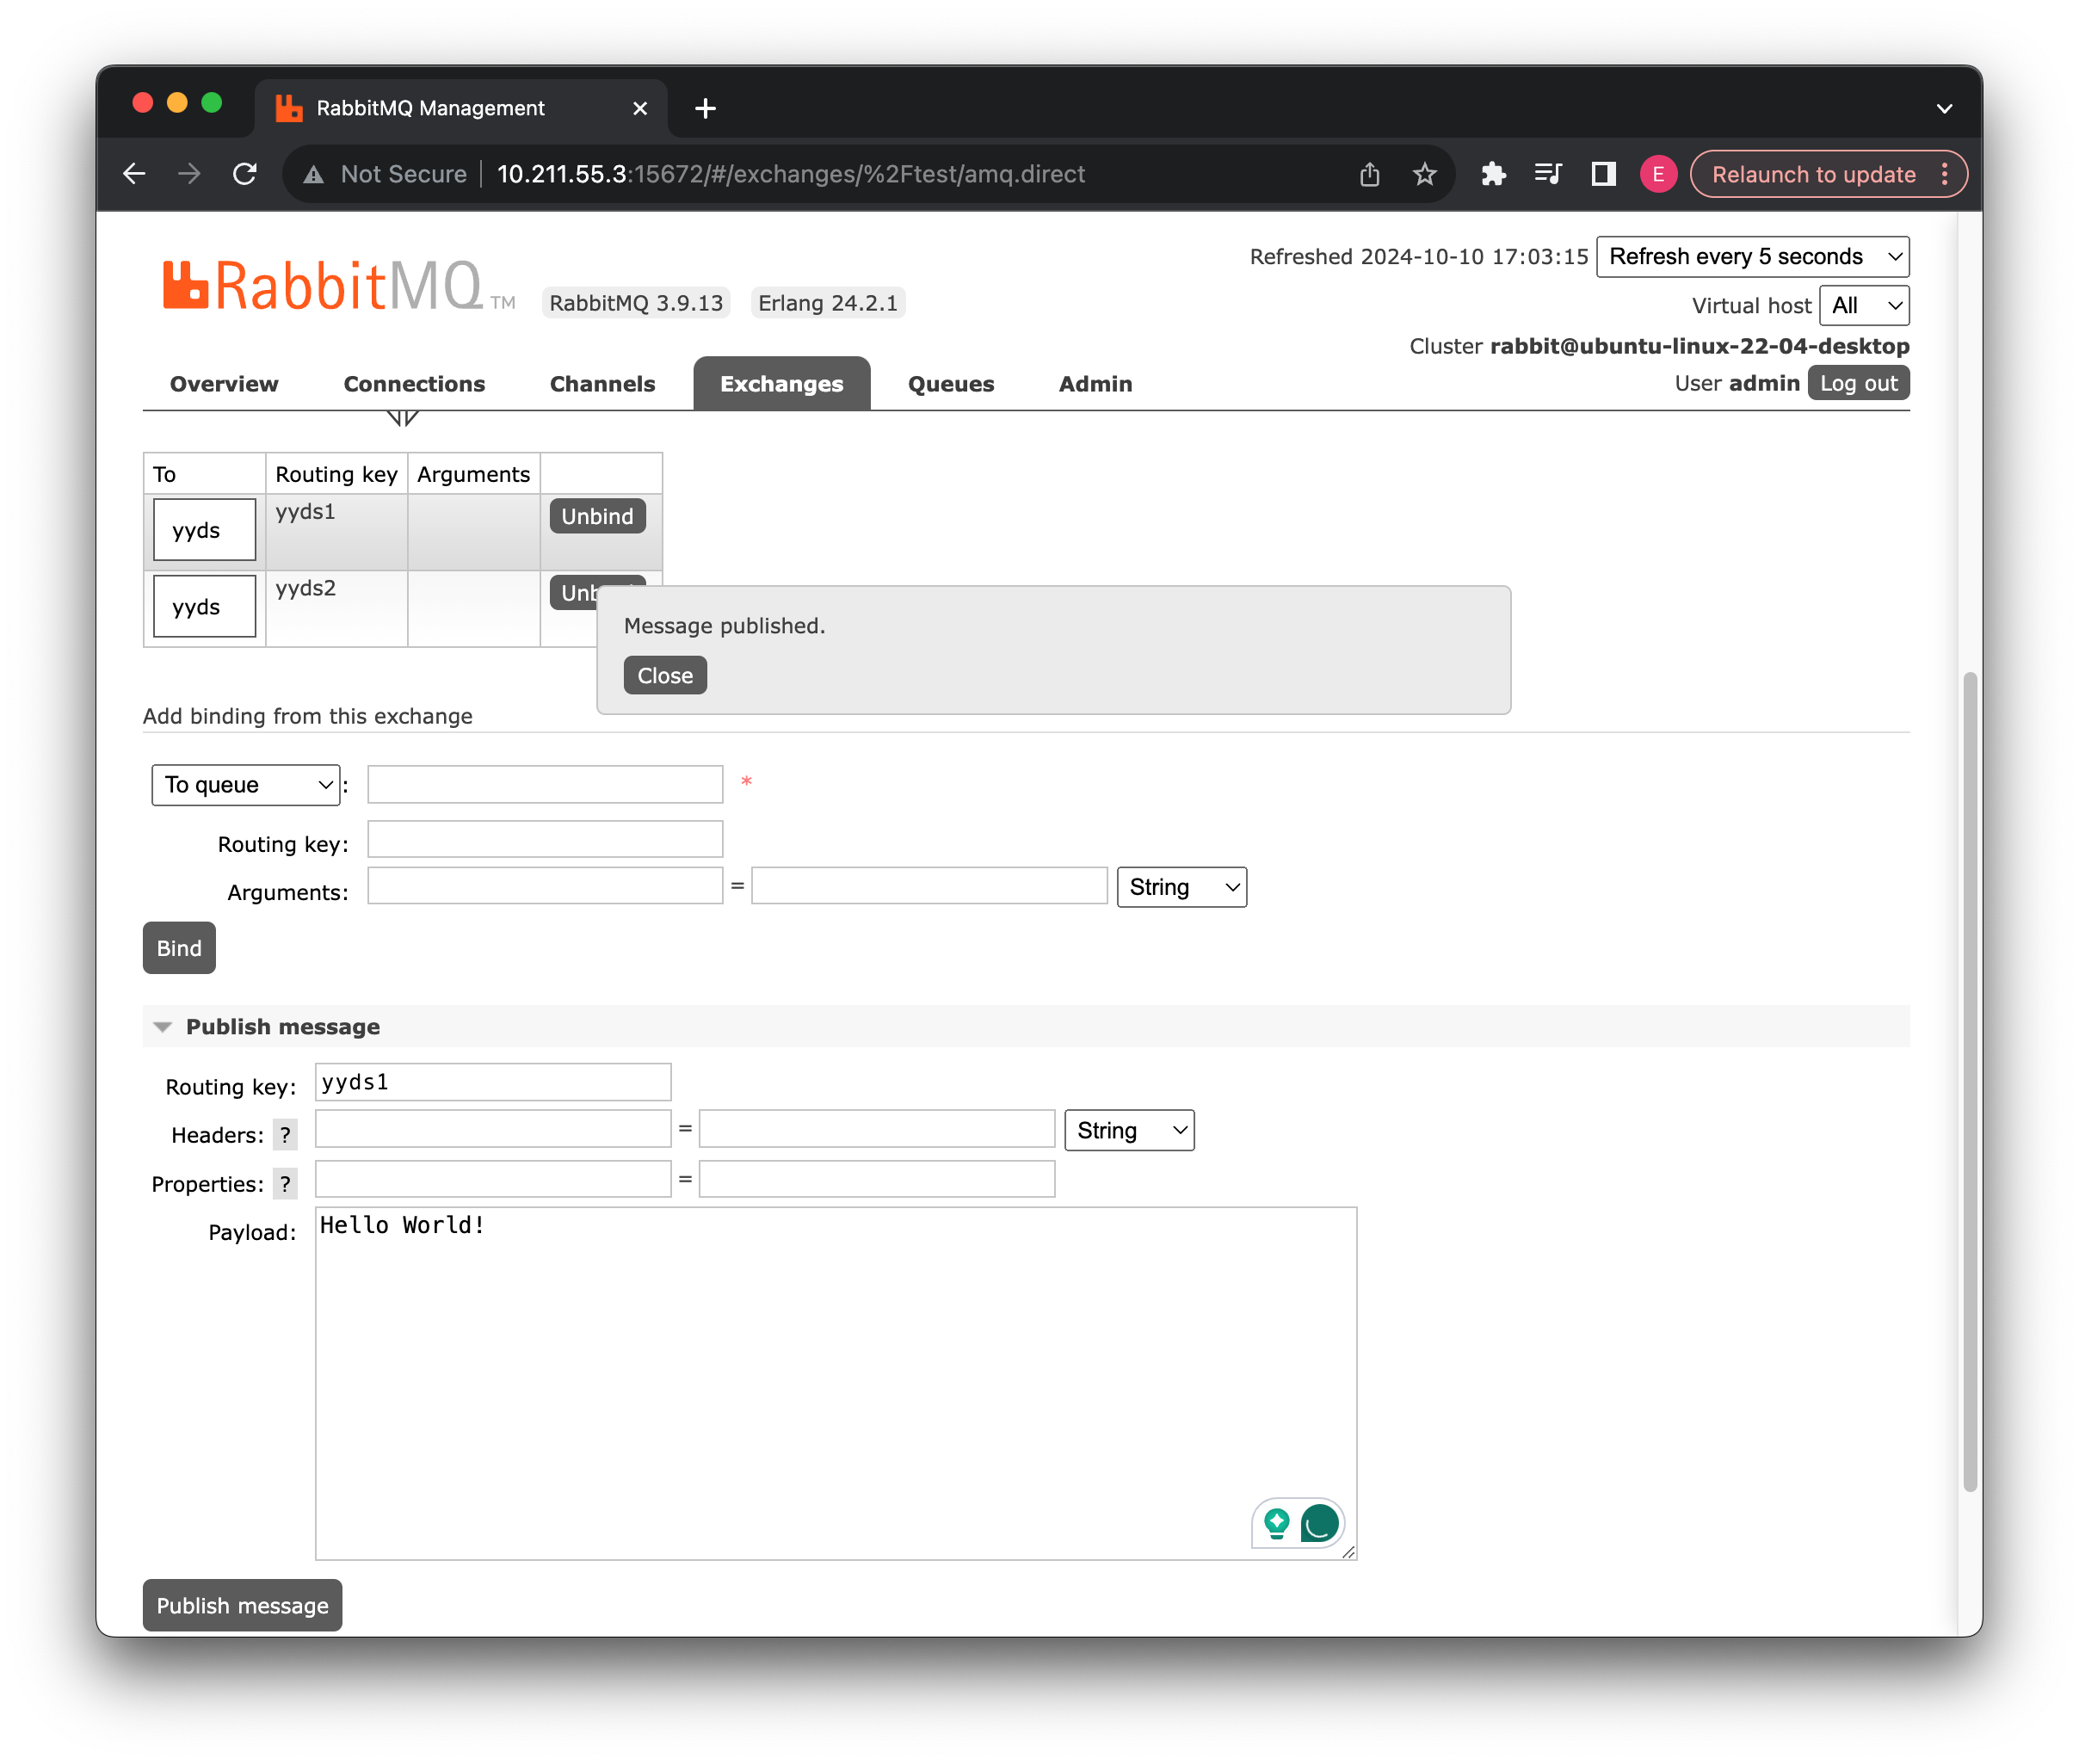This screenshot has width=2079, height=1764.
Task: Toggle the browser side panel icon
Action: [1603, 174]
